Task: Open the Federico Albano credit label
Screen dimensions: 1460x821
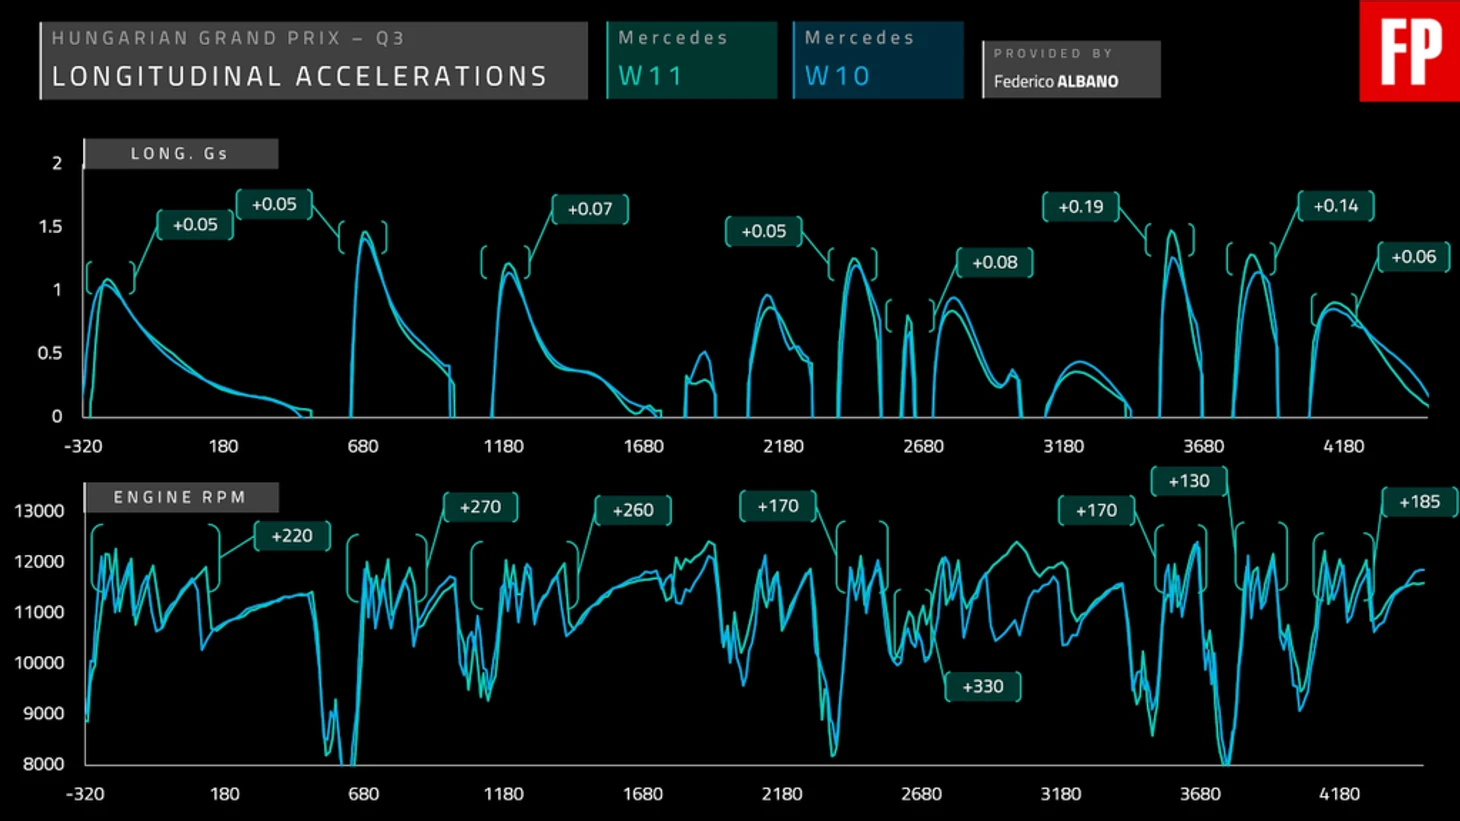Action: tap(1070, 69)
